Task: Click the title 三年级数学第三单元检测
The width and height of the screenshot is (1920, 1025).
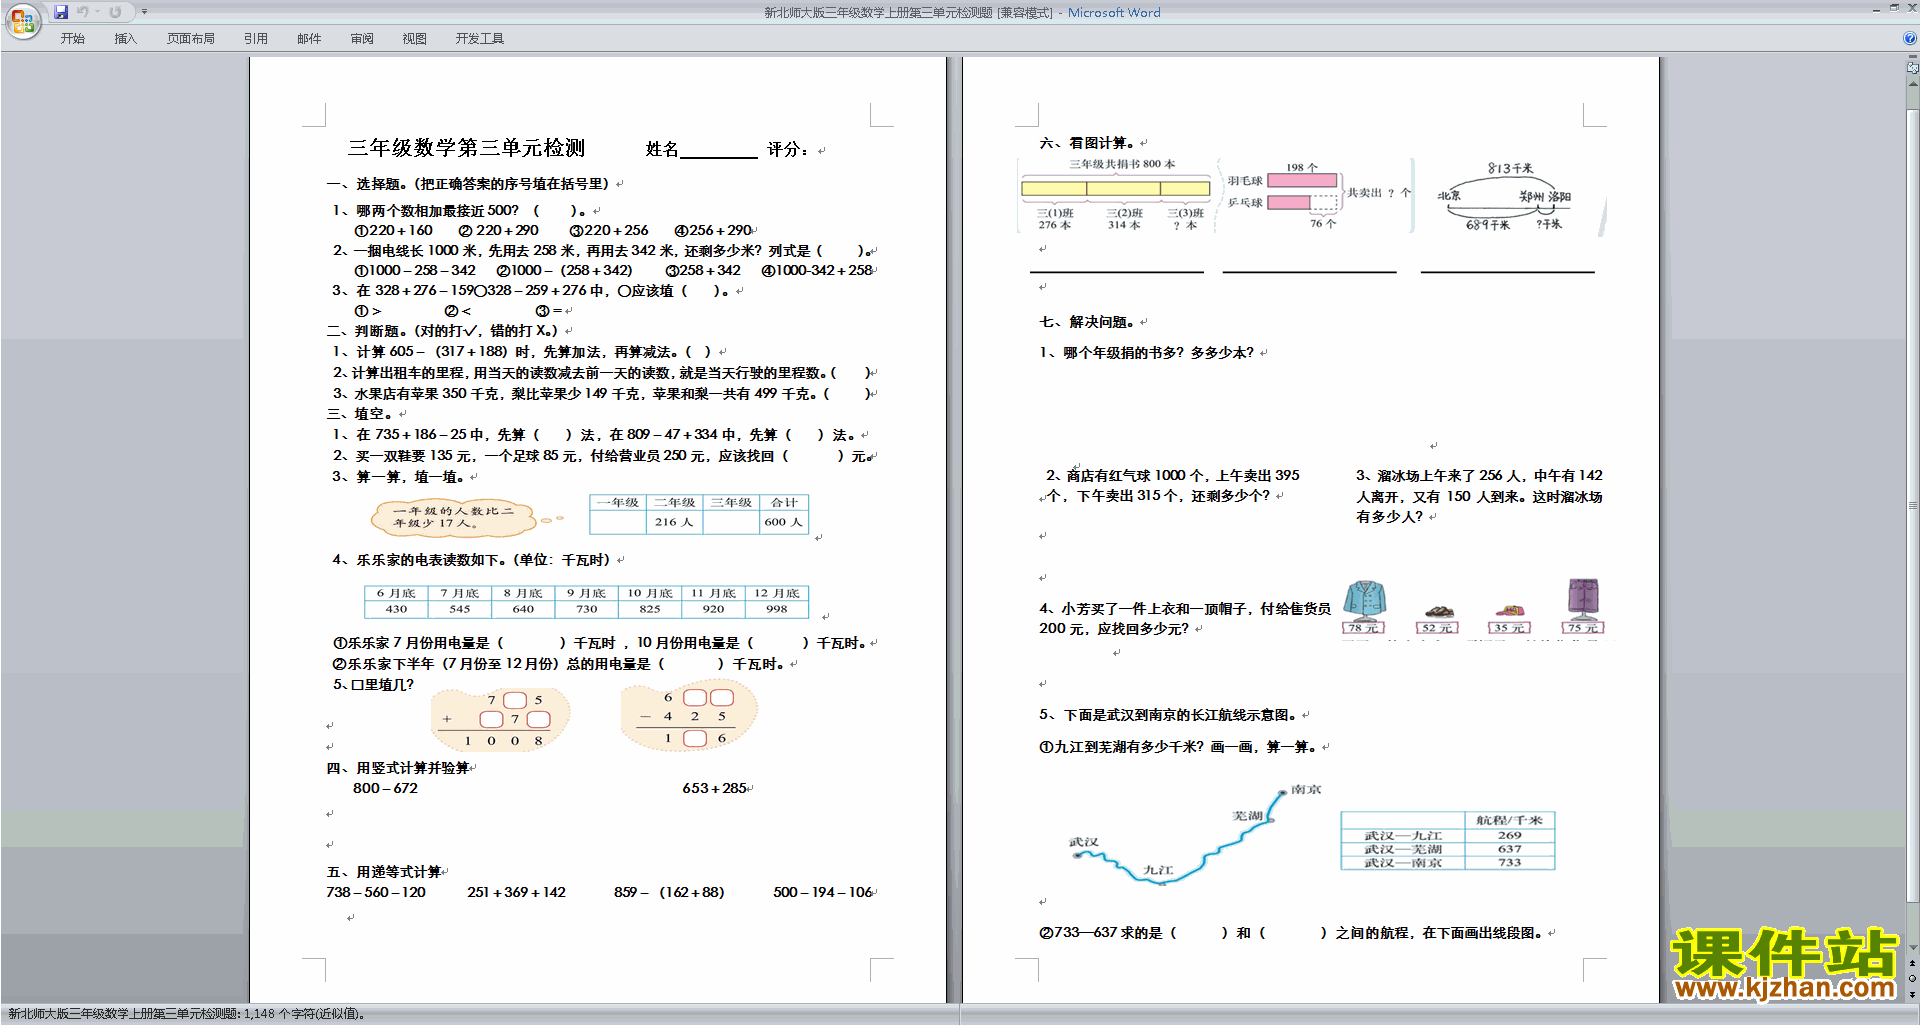Action: pyautogui.click(x=466, y=148)
